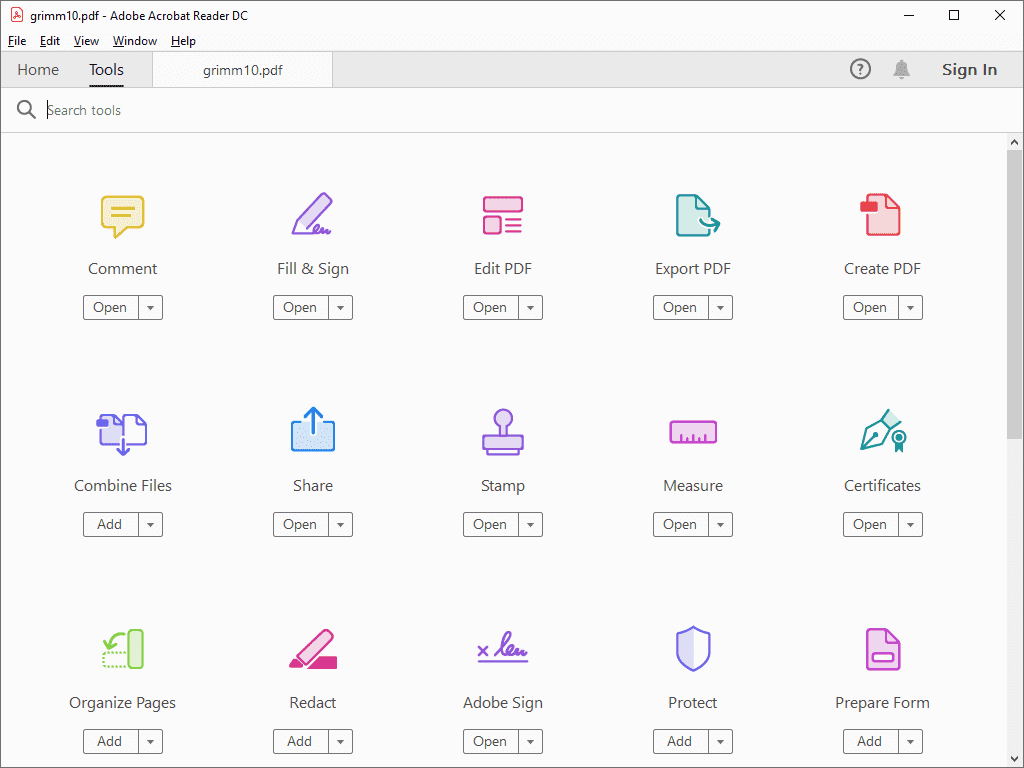This screenshot has width=1024, height=768.
Task: Click the search magnifier icon
Action: coord(26,110)
